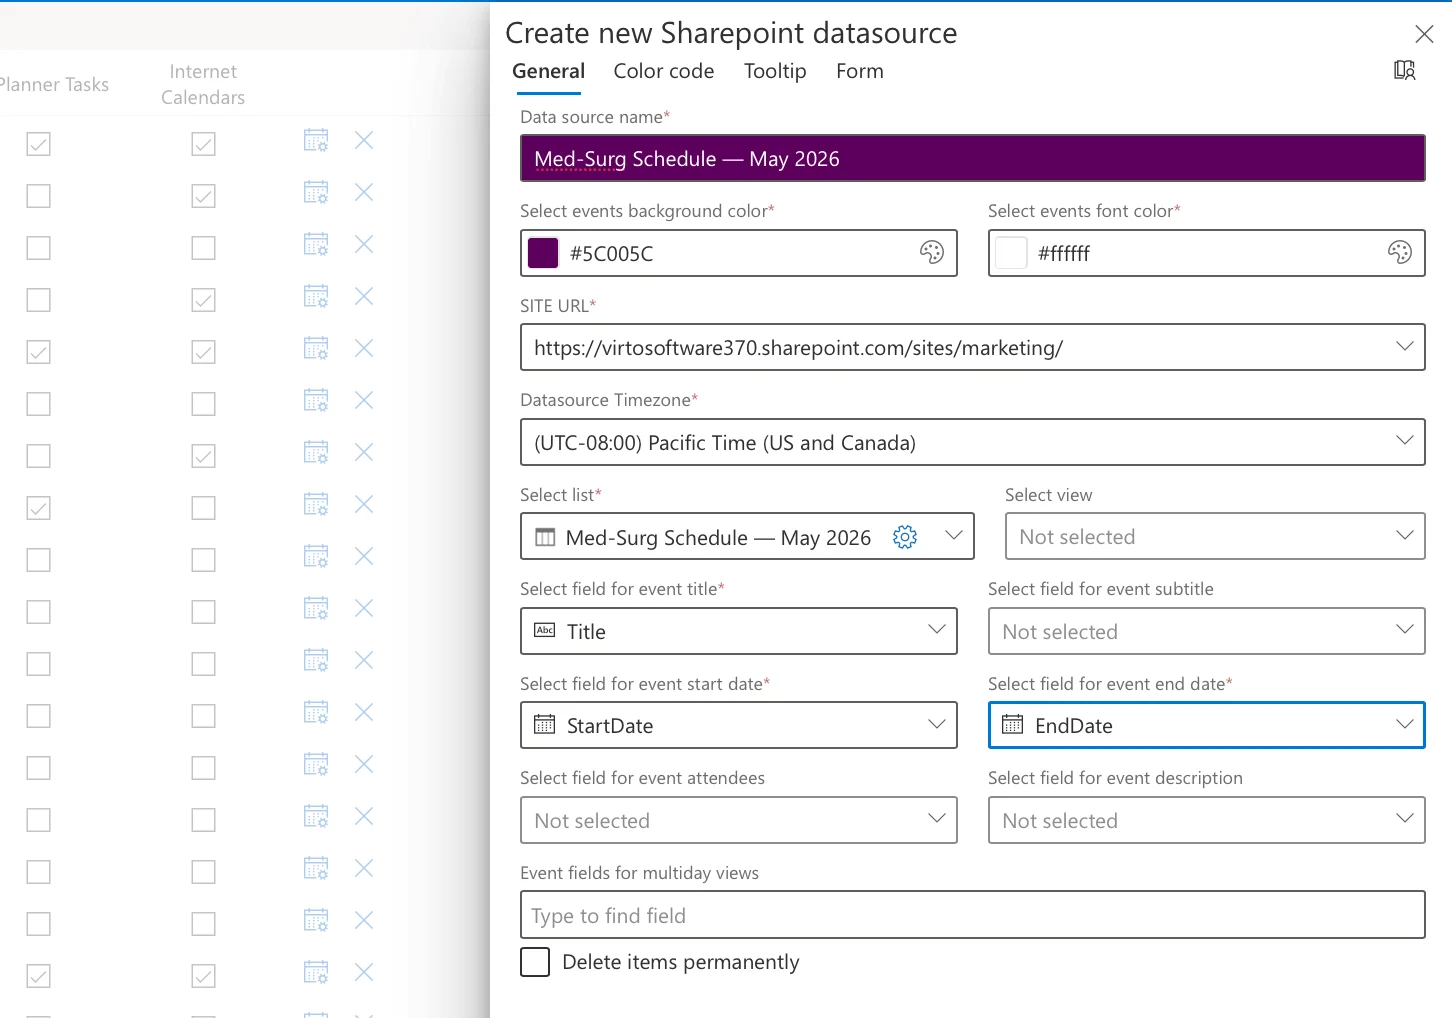Open the Select view dropdown
Viewport: 1452px width, 1018px height.
click(x=1215, y=536)
